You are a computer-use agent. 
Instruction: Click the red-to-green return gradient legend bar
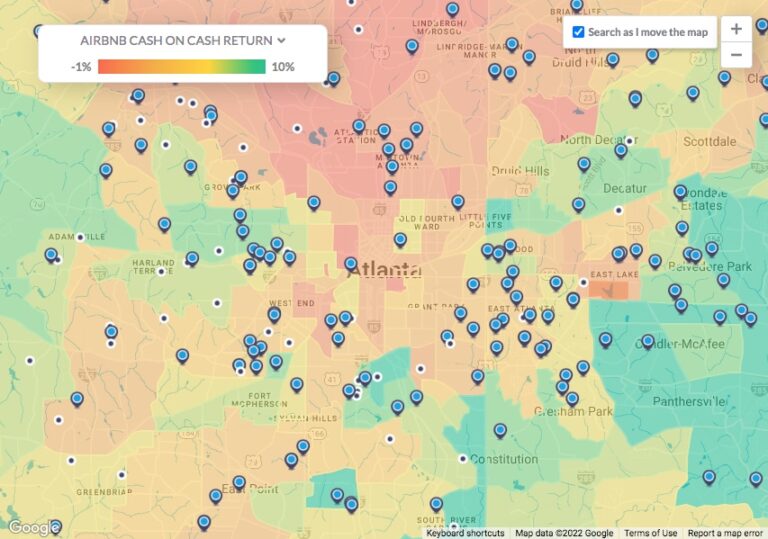[182, 66]
